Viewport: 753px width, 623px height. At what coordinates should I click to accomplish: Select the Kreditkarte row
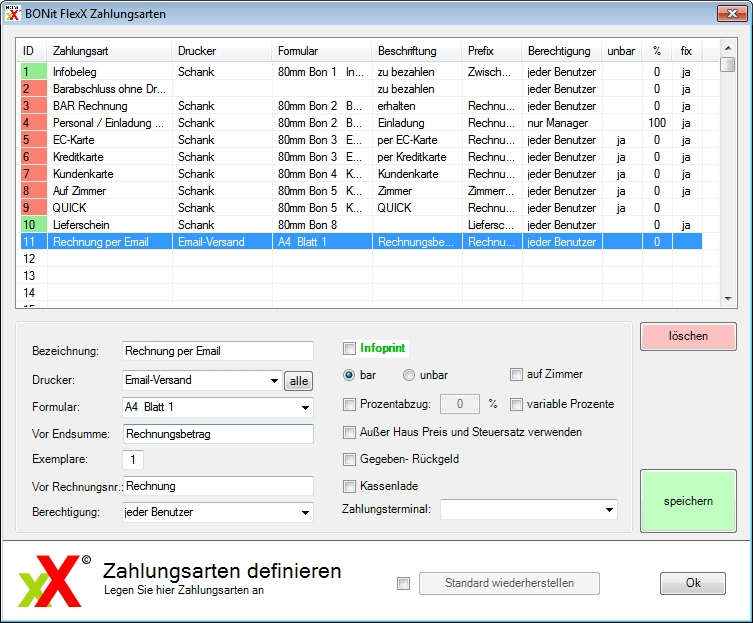click(361, 157)
